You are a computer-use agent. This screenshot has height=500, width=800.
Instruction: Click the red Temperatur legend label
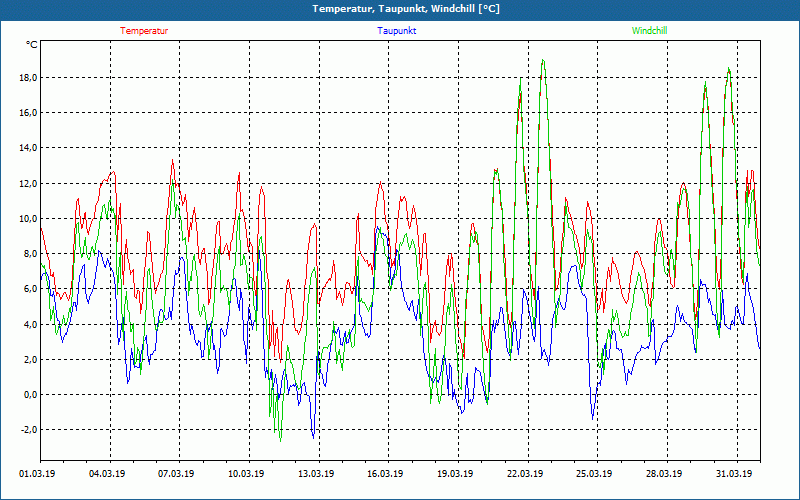coord(144,31)
